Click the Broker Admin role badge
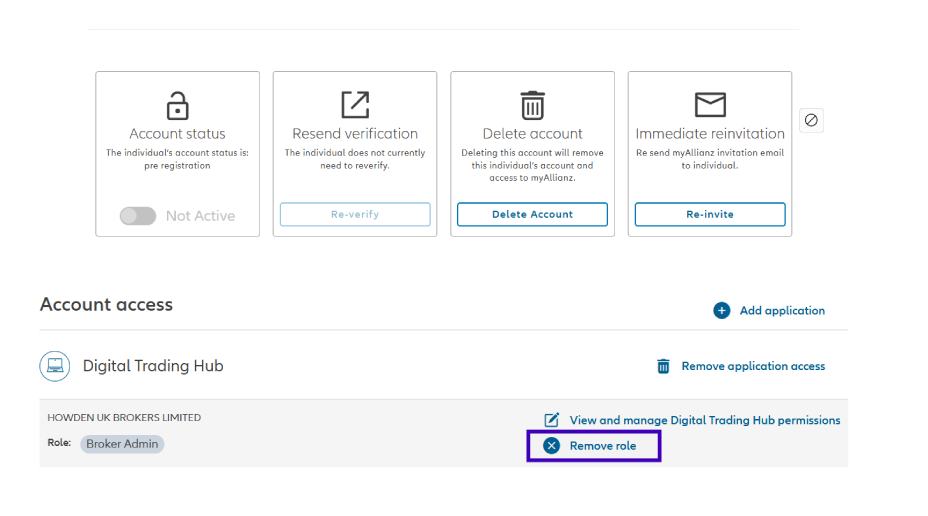This screenshot has height=516, width=928. [x=123, y=444]
